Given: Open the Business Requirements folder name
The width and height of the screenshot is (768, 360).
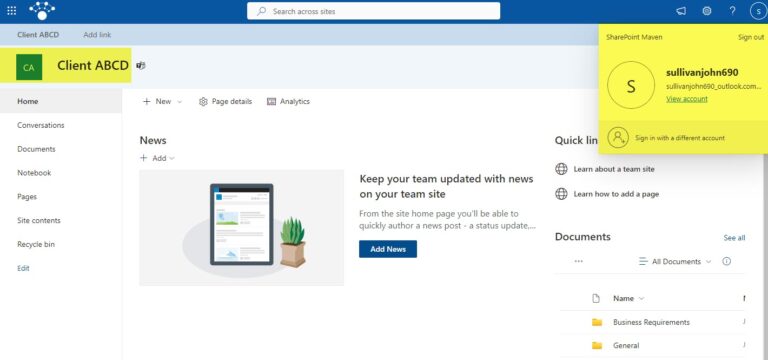Looking at the screenshot, I should coord(651,322).
